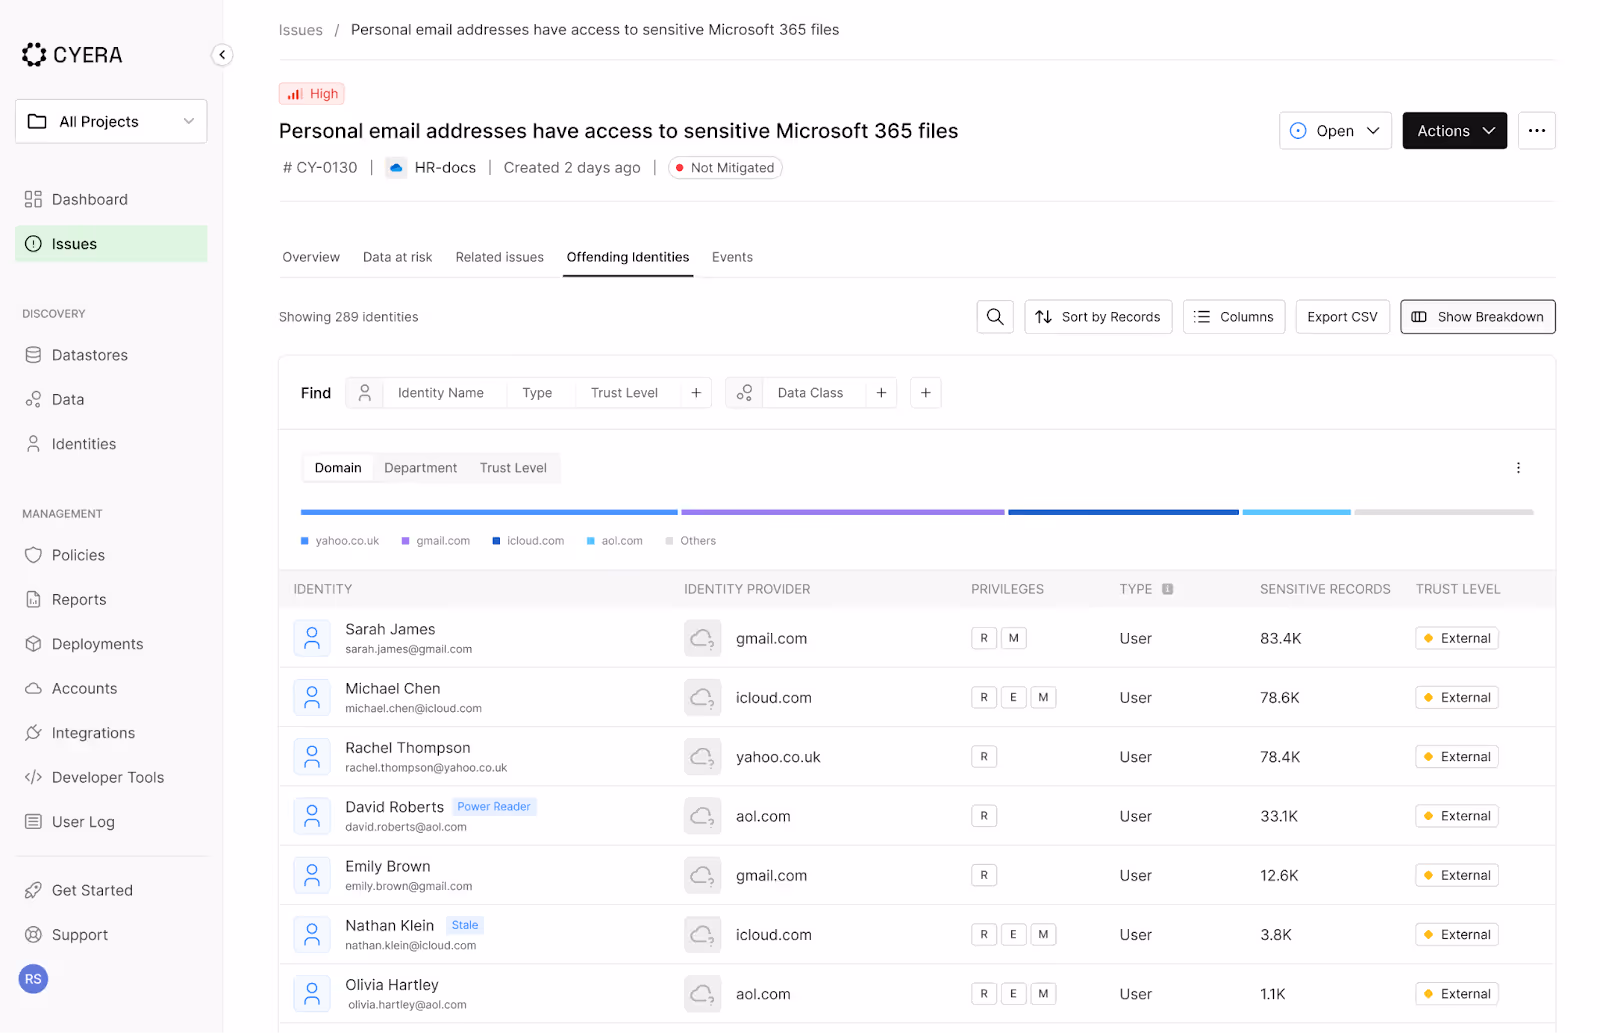Click the Type filter field
This screenshot has height=1033, width=1600.
tap(538, 393)
